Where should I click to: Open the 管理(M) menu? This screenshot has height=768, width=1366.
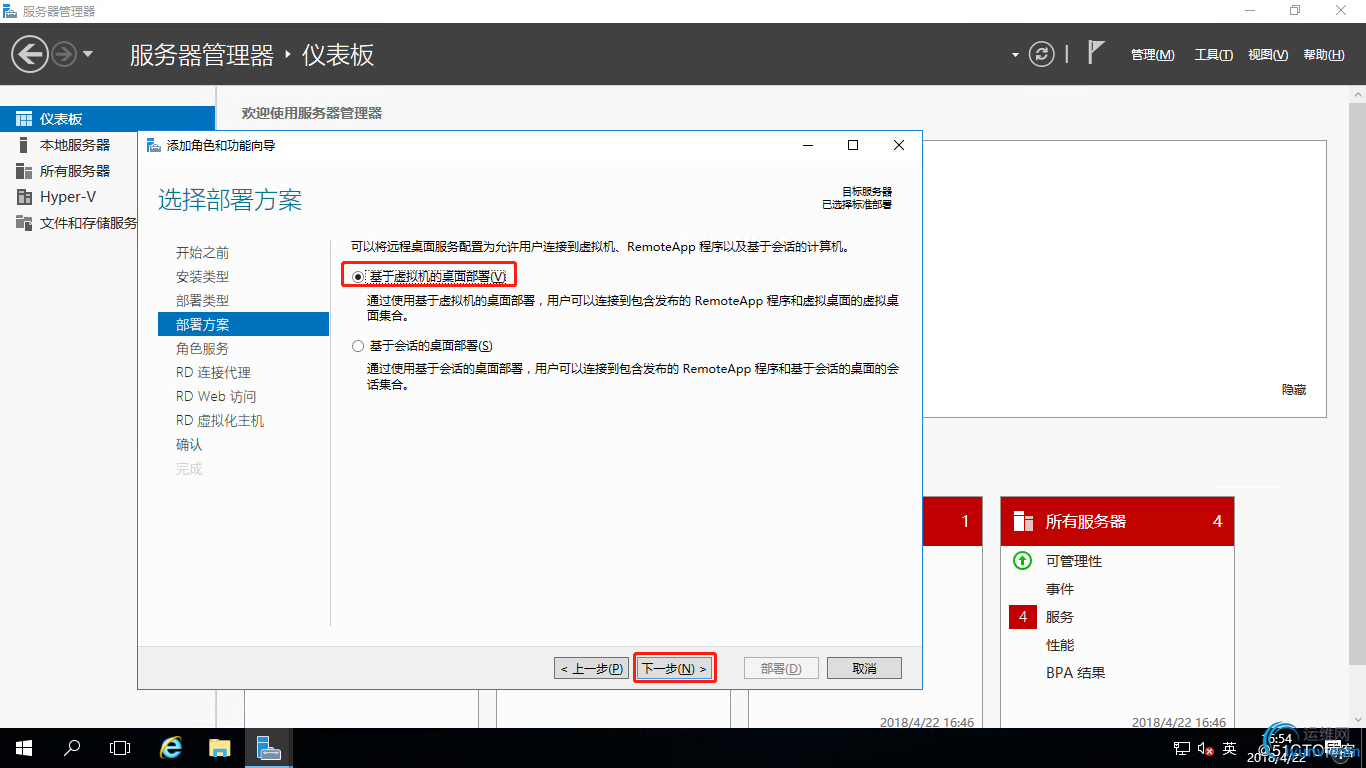pyautogui.click(x=1152, y=55)
